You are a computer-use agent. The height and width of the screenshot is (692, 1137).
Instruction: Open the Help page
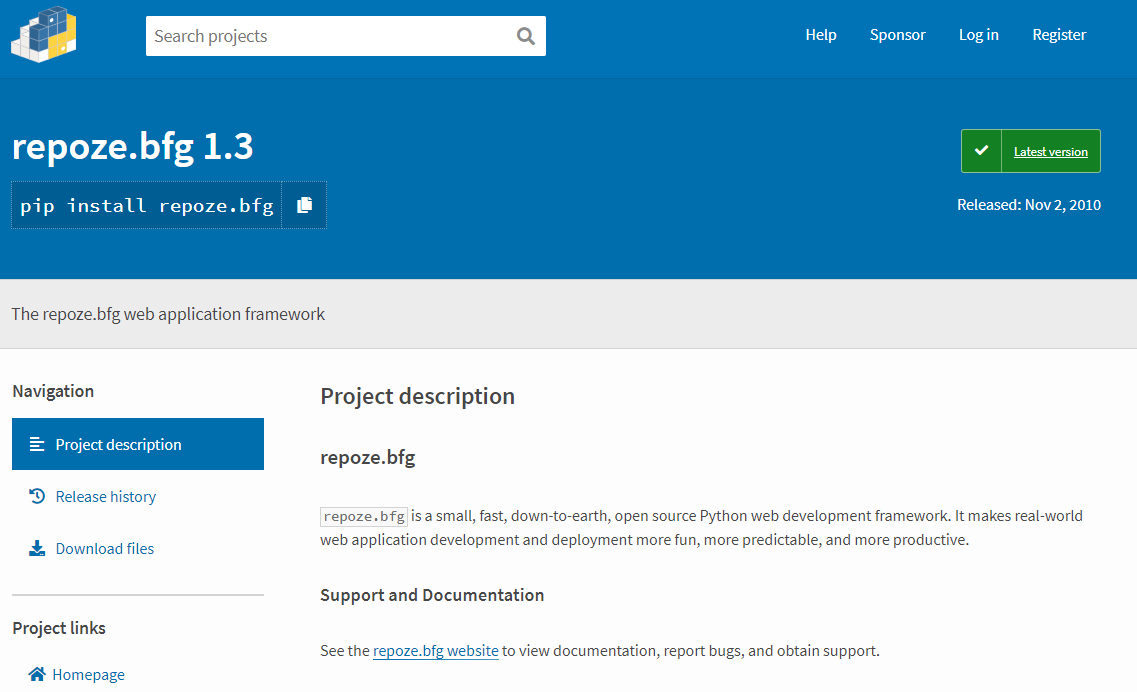[x=821, y=35]
